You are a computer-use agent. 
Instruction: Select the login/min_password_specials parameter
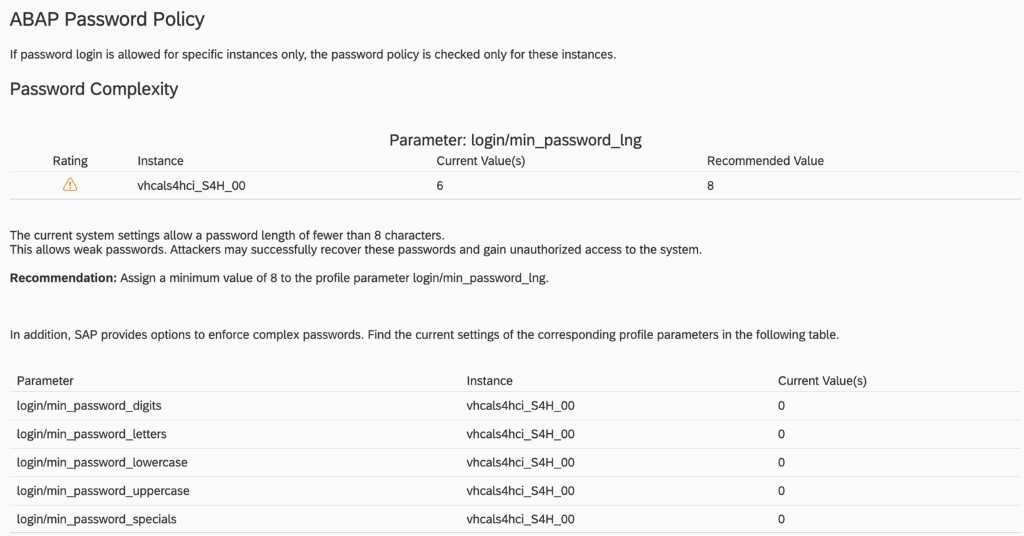pos(97,519)
